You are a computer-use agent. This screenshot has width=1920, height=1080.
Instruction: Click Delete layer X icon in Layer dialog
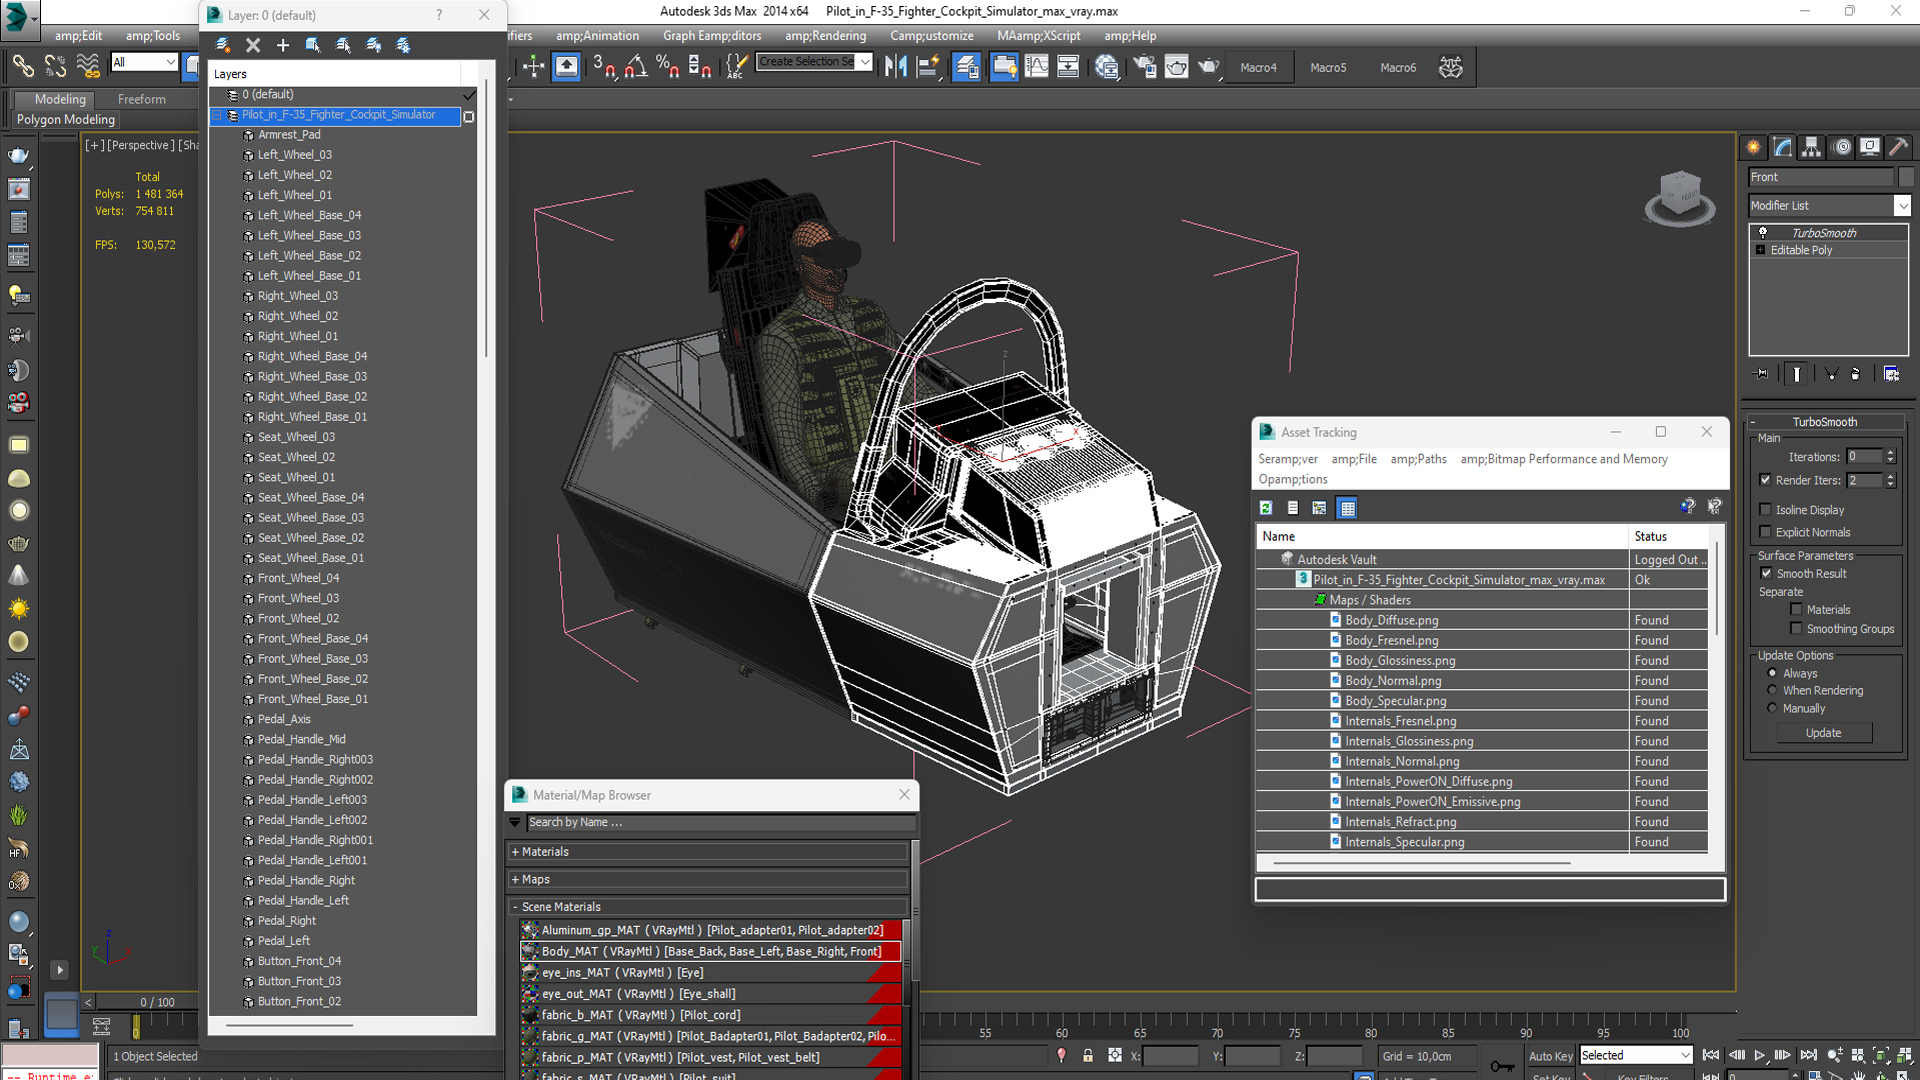click(253, 45)
